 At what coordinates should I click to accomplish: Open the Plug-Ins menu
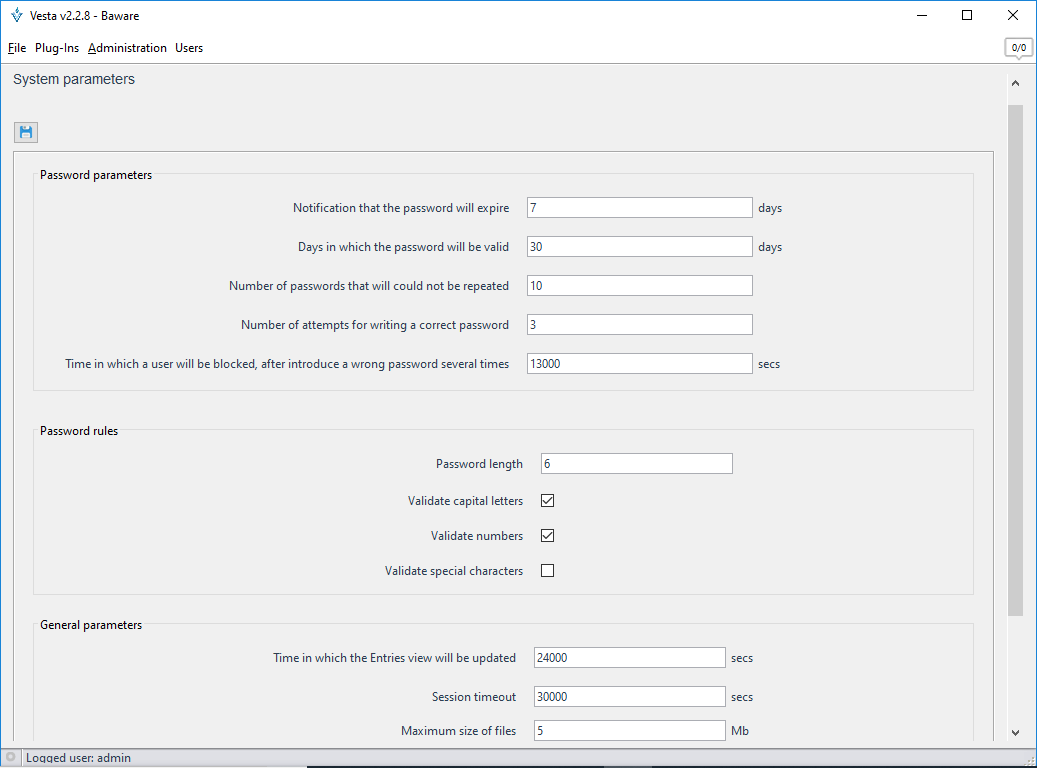point(57,48)
